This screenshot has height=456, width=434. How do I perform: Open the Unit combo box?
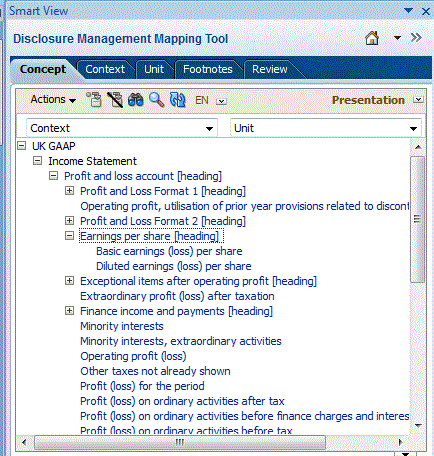(x=326, y=128)
